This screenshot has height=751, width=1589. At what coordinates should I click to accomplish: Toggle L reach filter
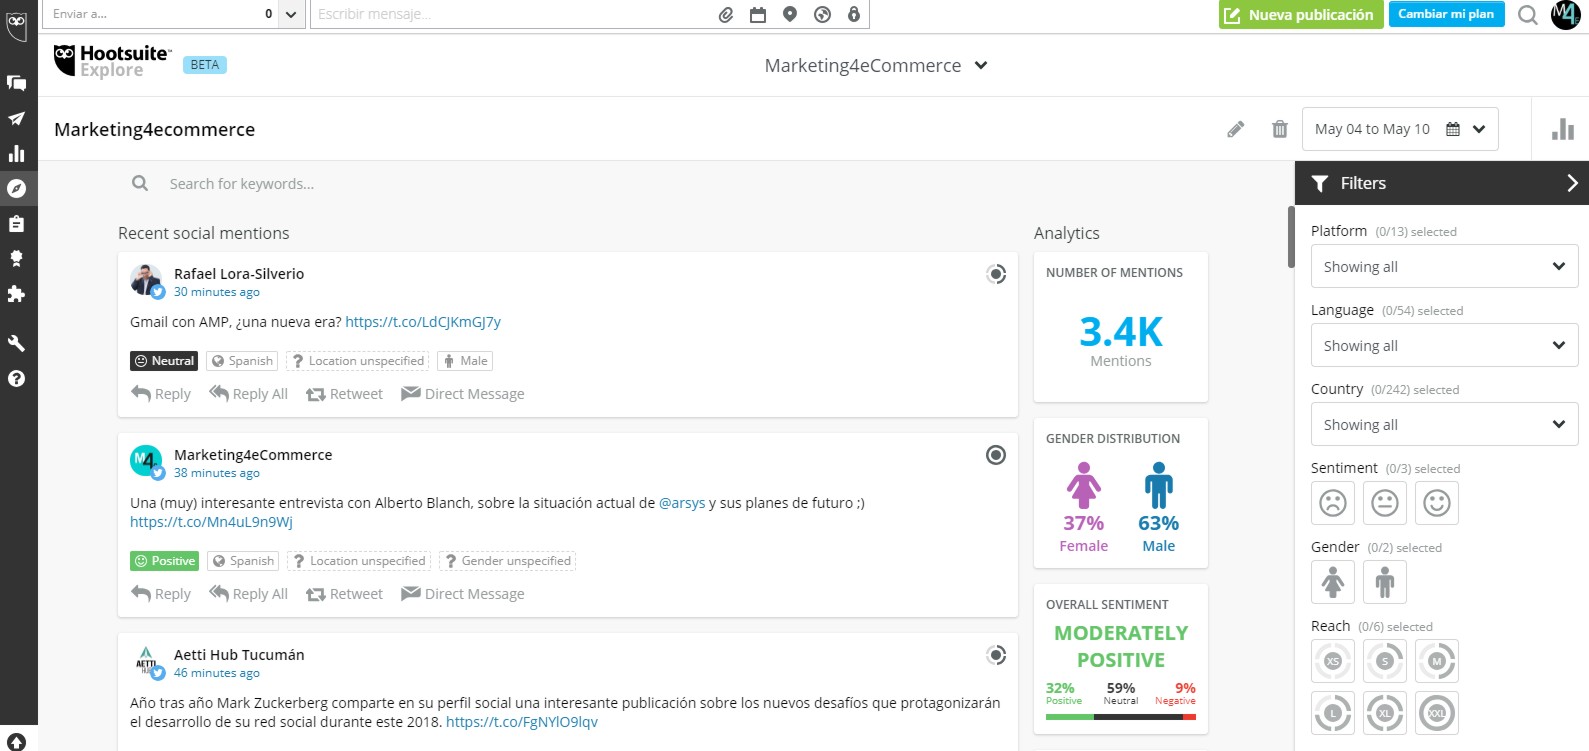[1333, 713]
